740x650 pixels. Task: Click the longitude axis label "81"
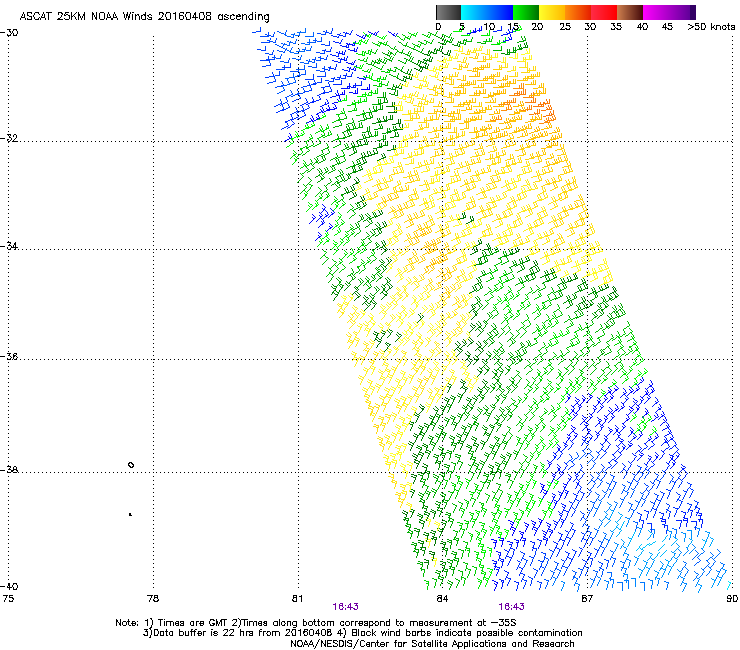click(x=297, y=599)
